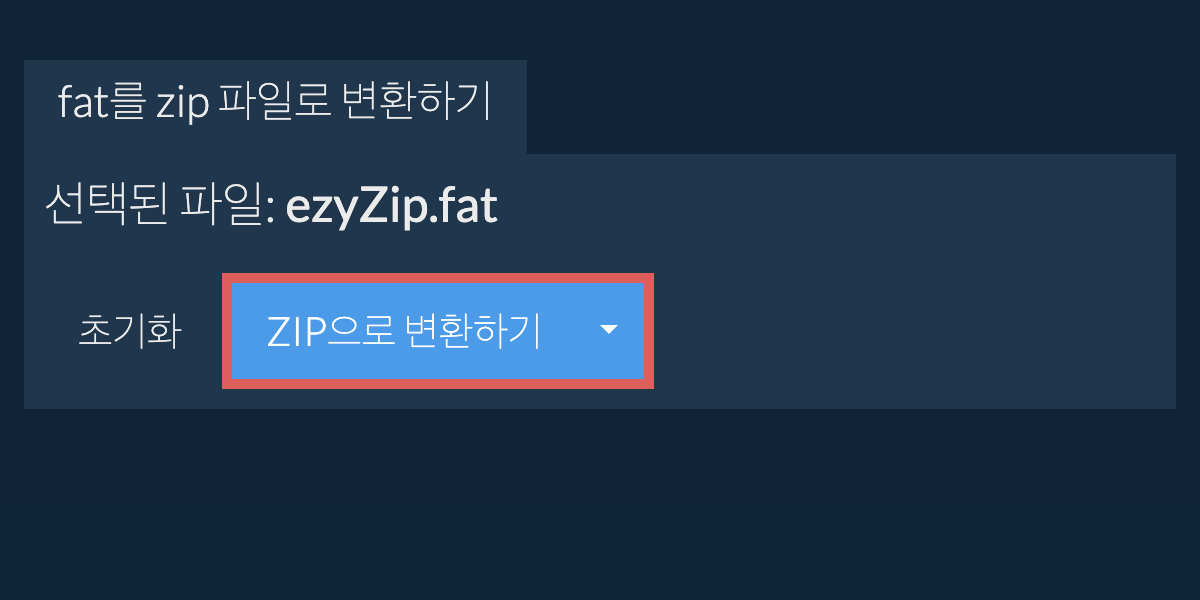
Task: Clear the chosen file using the 초기화 link
Action: pos(129,331)
